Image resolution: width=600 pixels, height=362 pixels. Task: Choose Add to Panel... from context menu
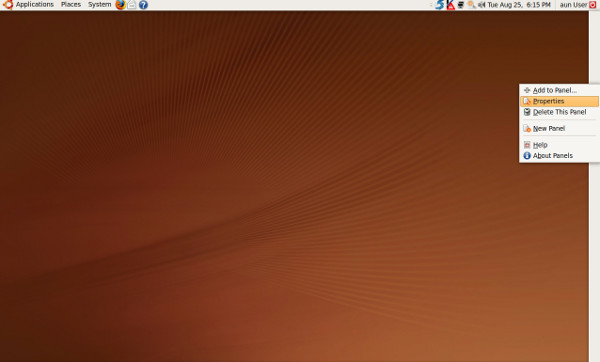pos(559,90)
